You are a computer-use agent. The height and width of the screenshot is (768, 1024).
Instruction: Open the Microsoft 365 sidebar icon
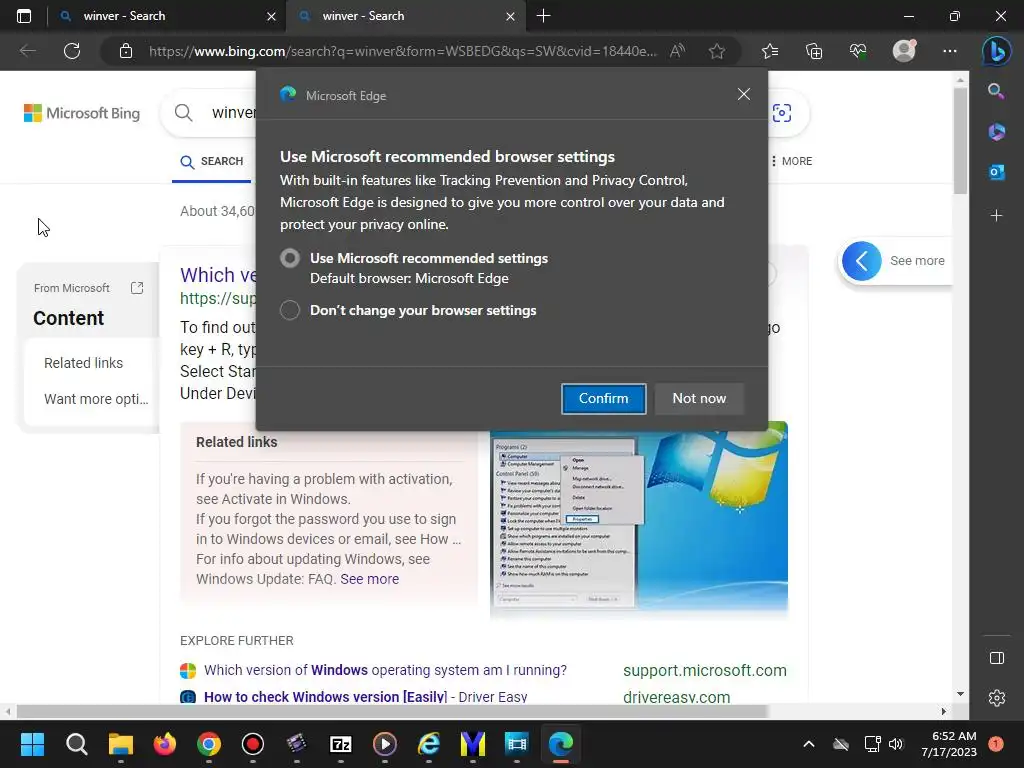[997, 131]
